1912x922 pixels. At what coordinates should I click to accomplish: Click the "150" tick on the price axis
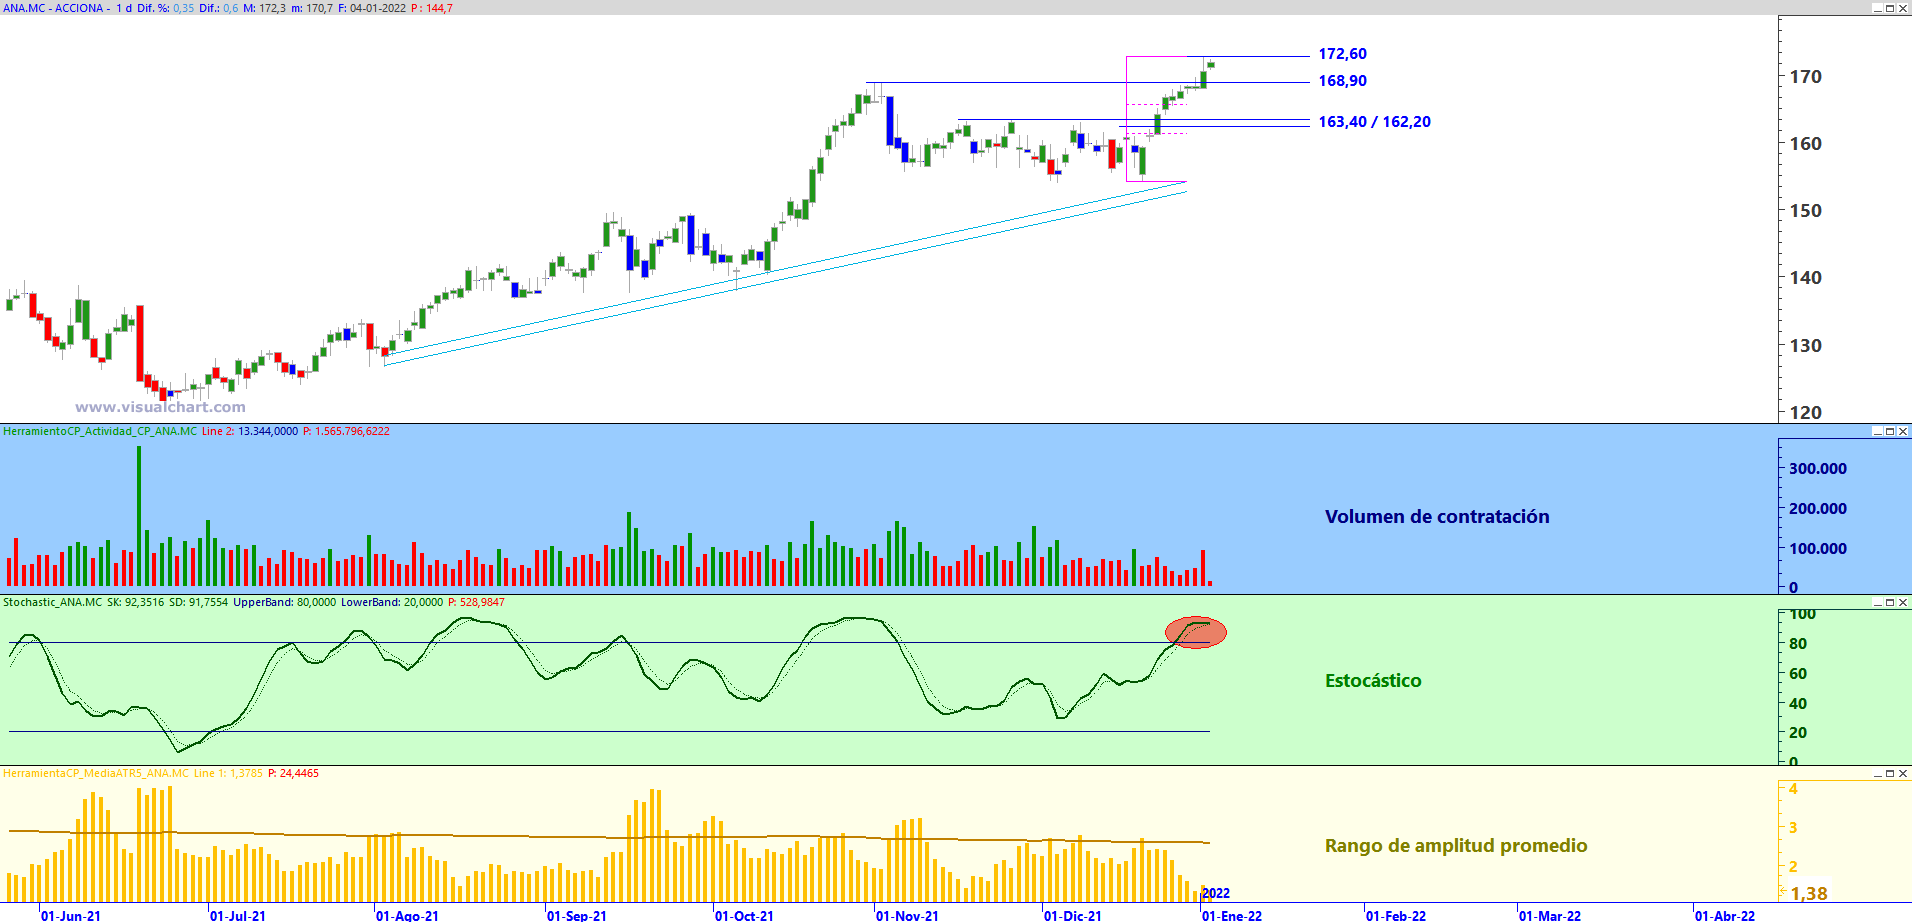pos(1805,211)
